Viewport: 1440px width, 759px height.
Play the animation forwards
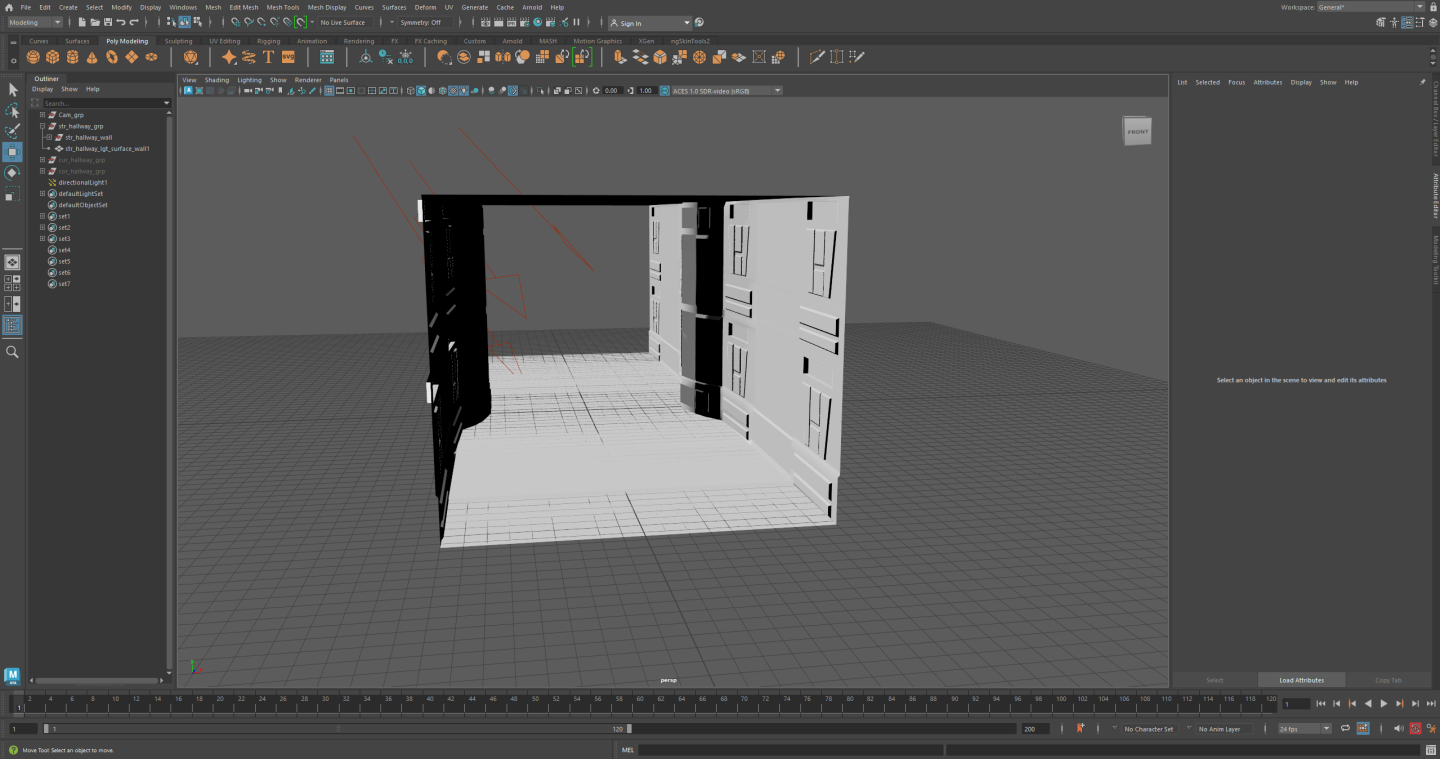click(1384, 704)
